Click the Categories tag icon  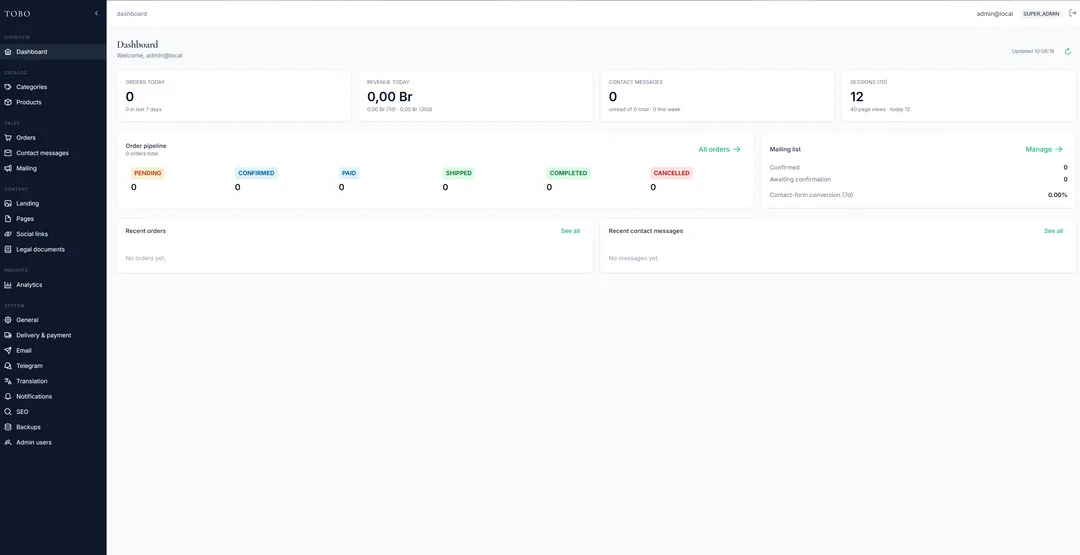pos(8,87)
